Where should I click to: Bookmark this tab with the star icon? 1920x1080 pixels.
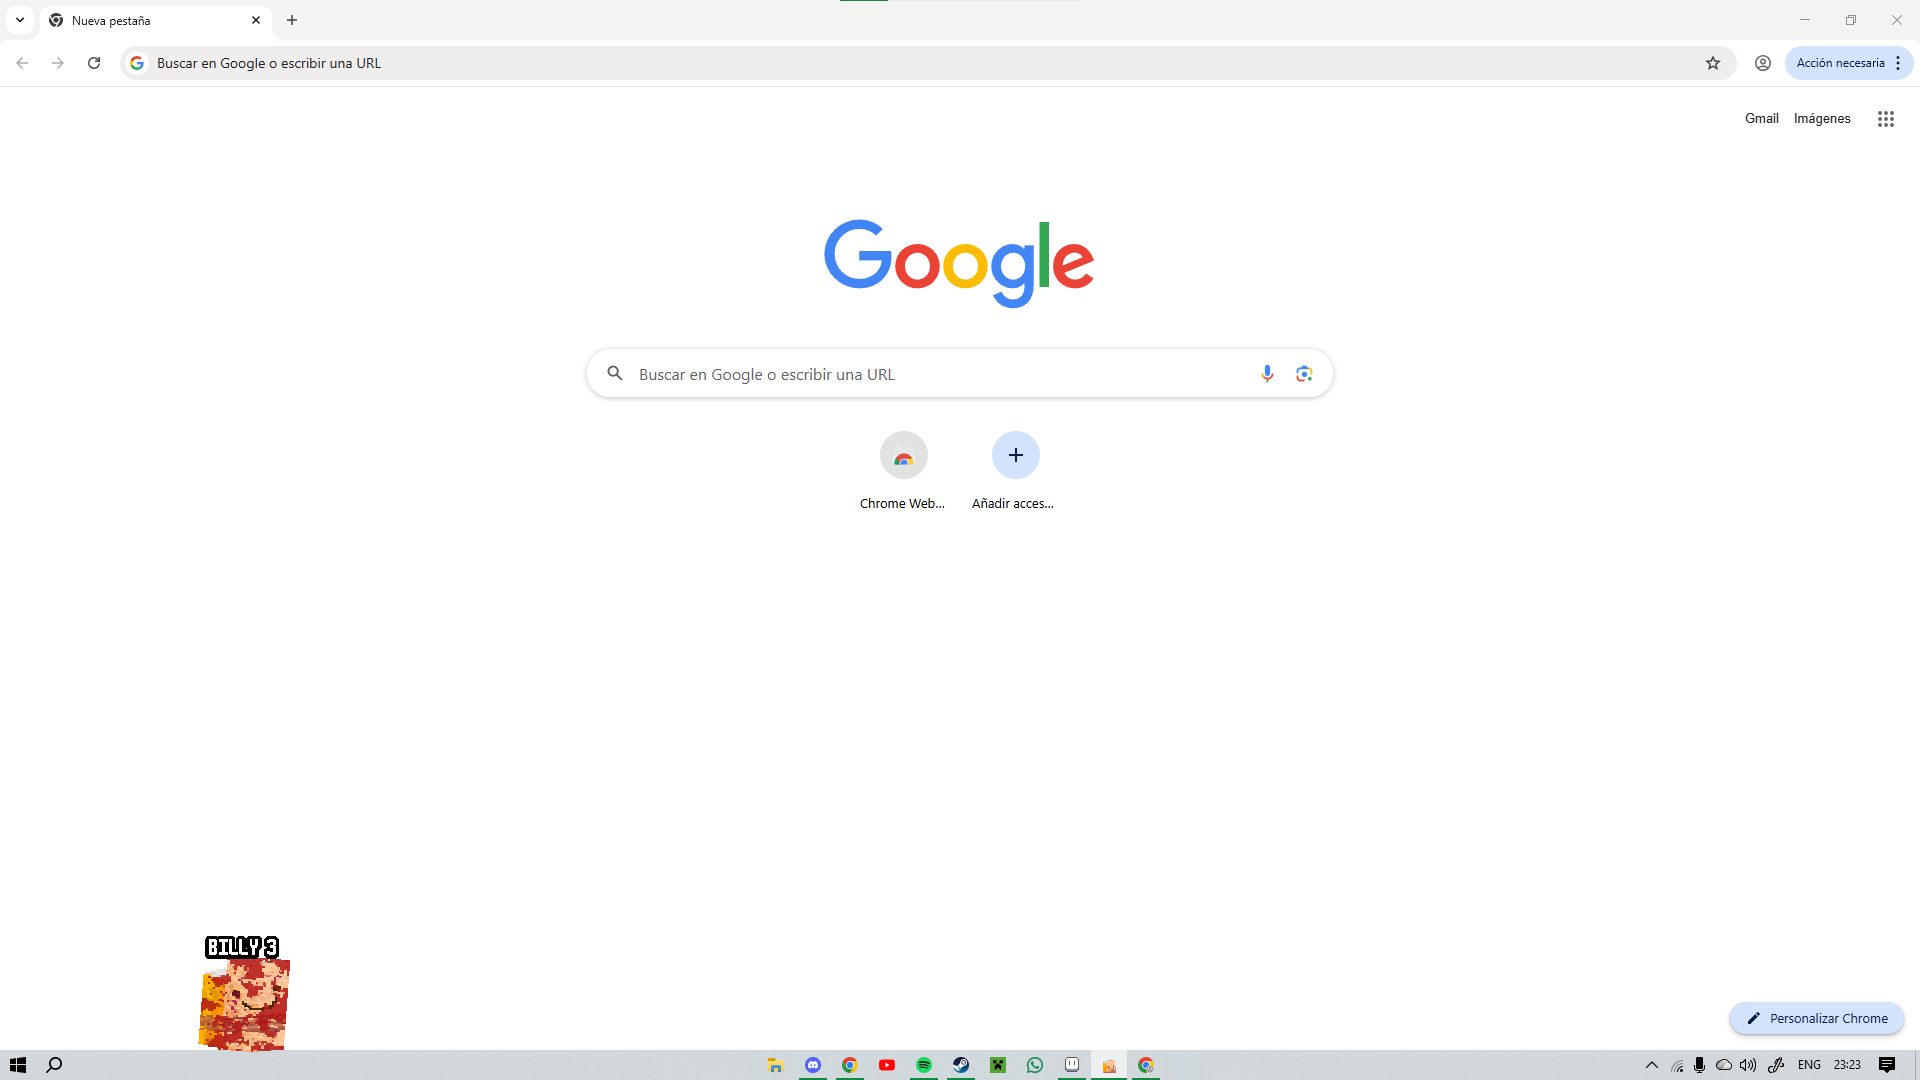(x=1713, y=63)
